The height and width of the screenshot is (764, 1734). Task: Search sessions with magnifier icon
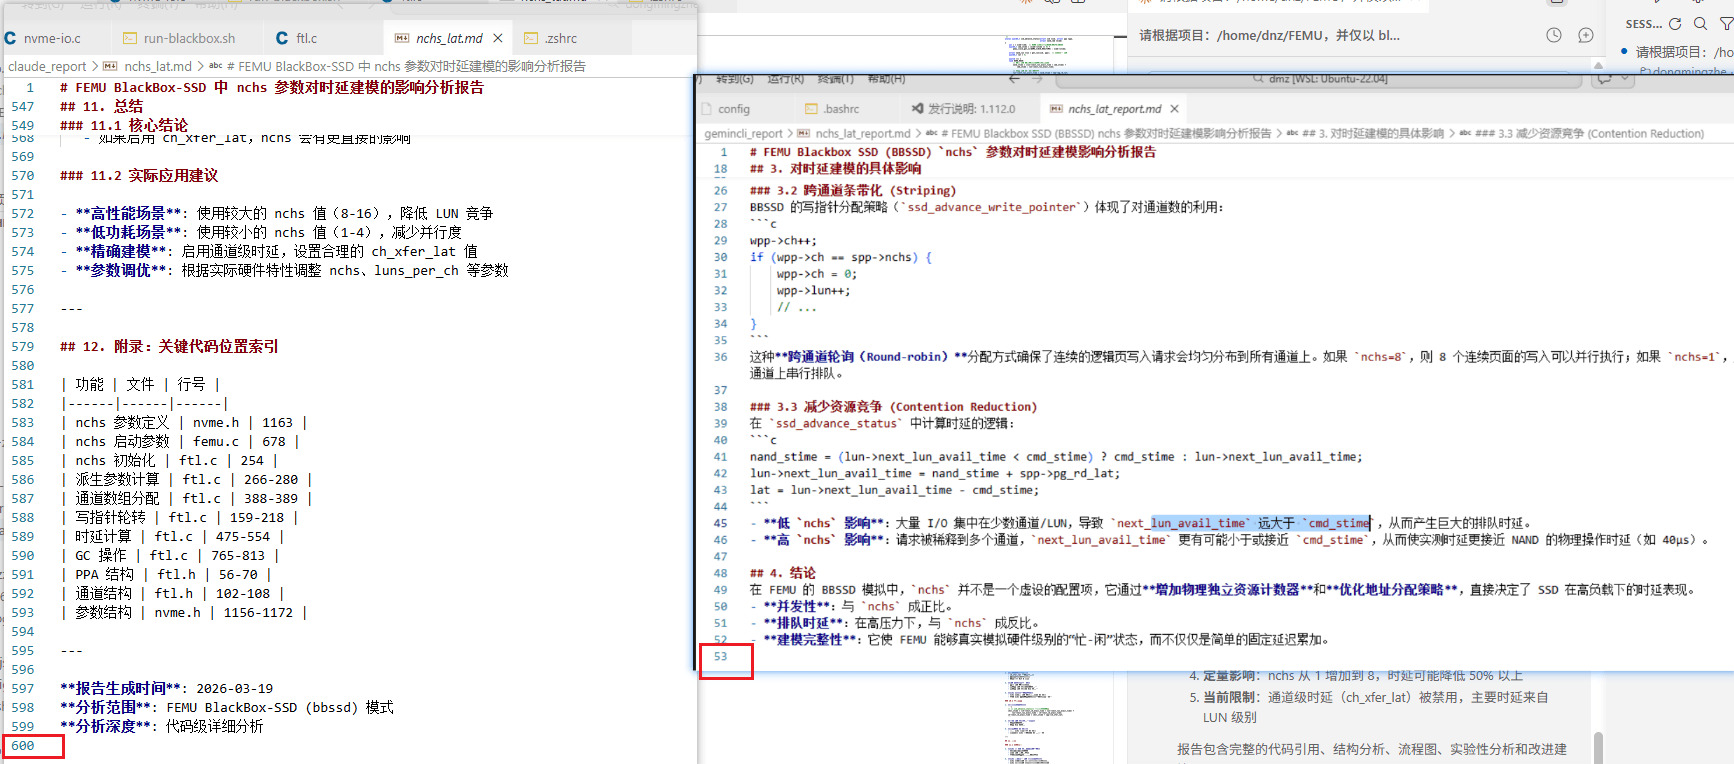click(1700, 24)
